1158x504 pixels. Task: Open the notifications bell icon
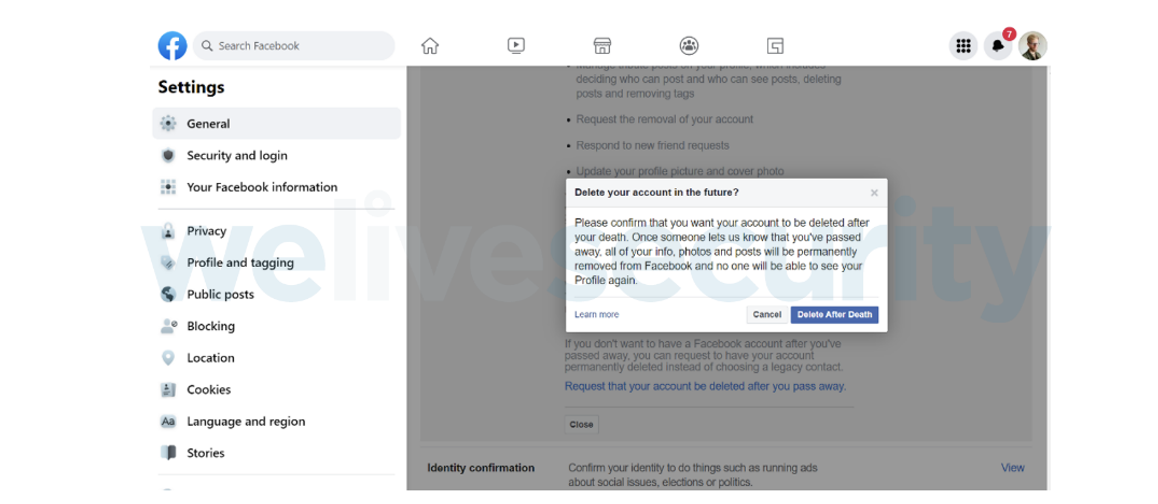tap(997, 46)
